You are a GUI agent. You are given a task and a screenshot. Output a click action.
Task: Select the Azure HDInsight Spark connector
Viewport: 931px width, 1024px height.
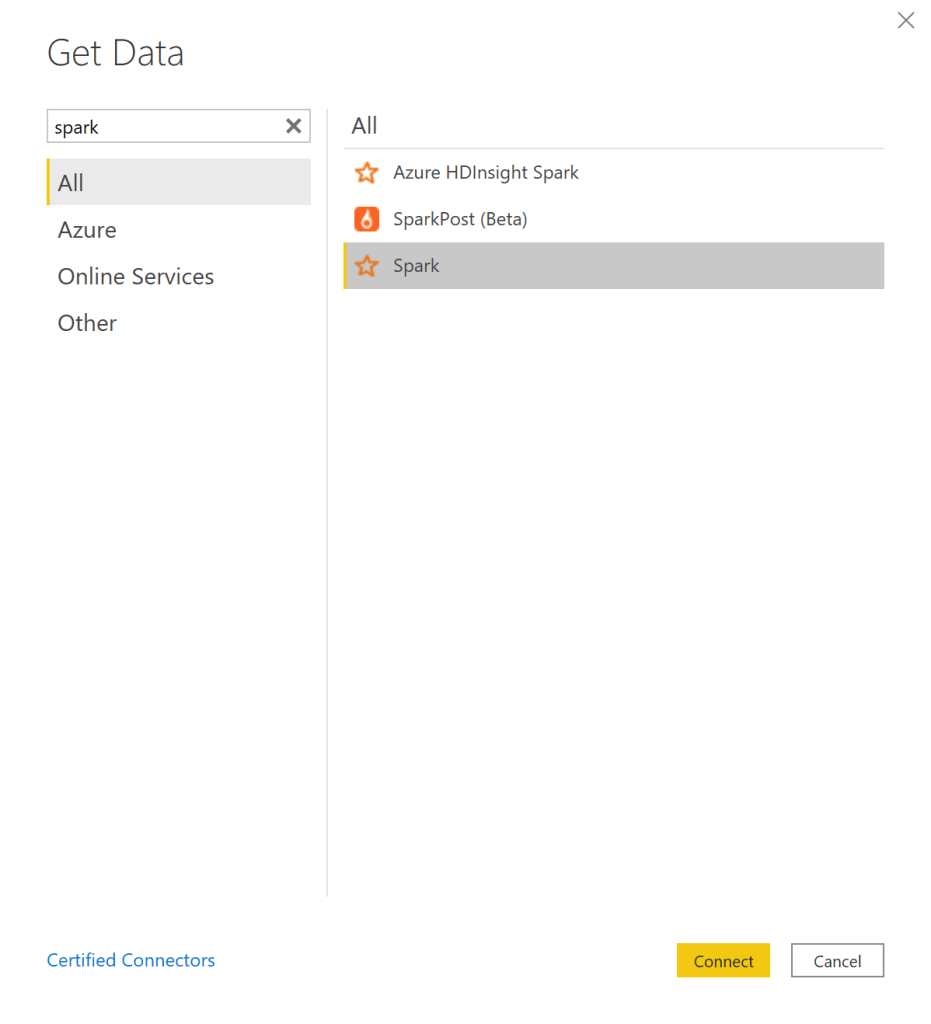pyautogui.click(x=486, y=172)
